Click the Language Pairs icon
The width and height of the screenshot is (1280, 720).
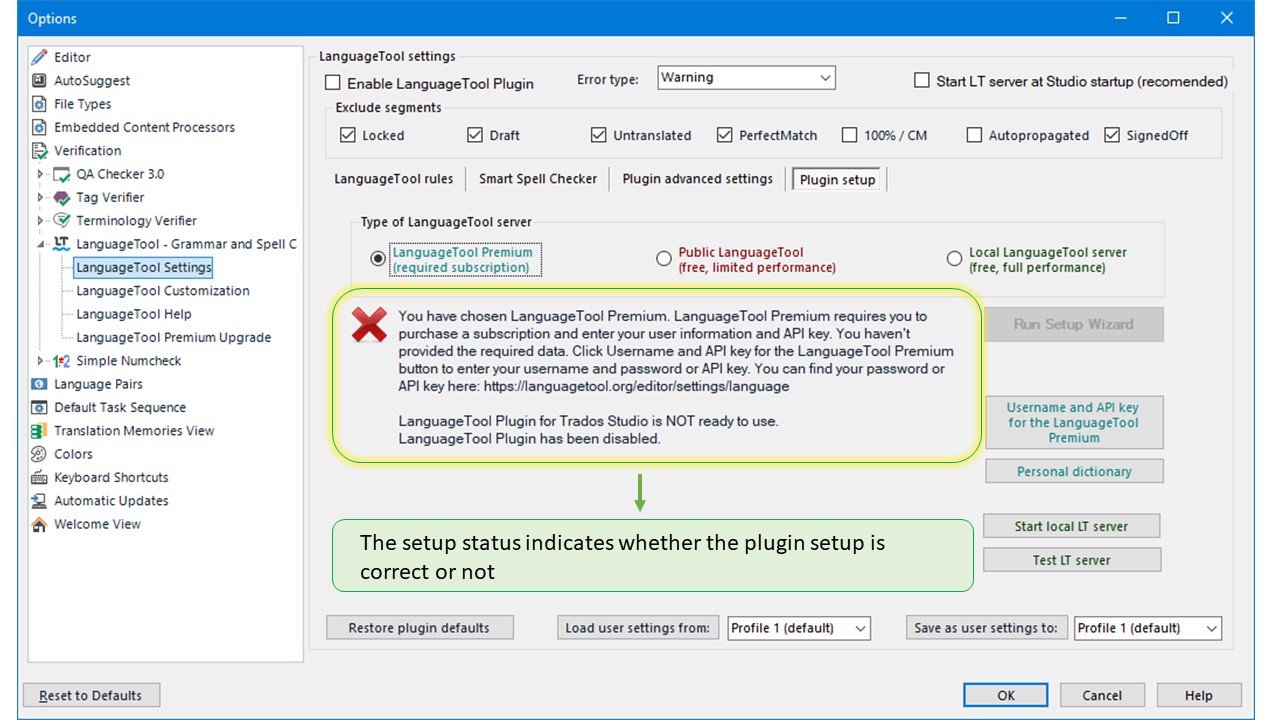(39, 384)
